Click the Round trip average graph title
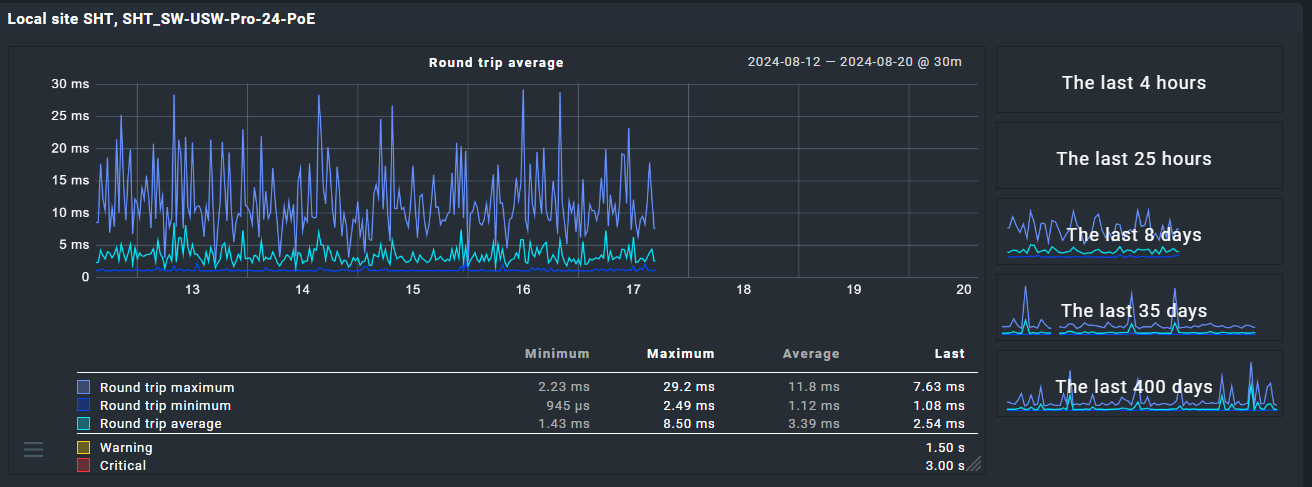This screenshot has height=487, width=1312. (496, 63)
